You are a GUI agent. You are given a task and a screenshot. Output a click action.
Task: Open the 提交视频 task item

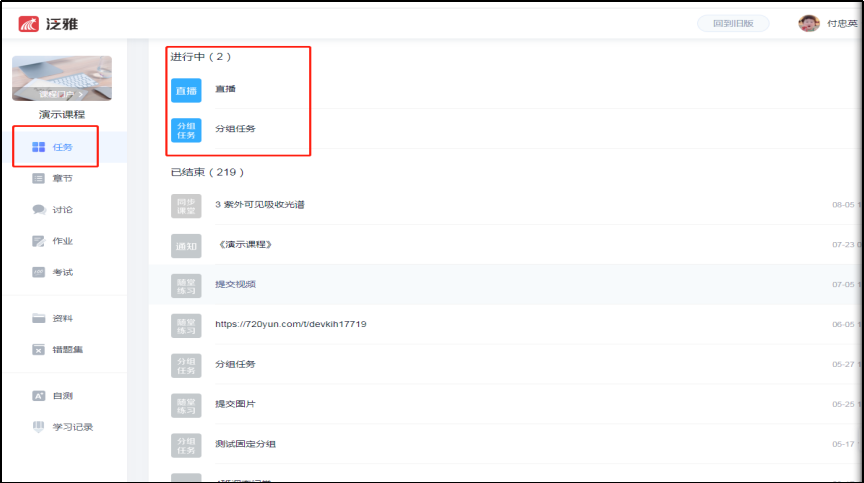tap(235, 284)
